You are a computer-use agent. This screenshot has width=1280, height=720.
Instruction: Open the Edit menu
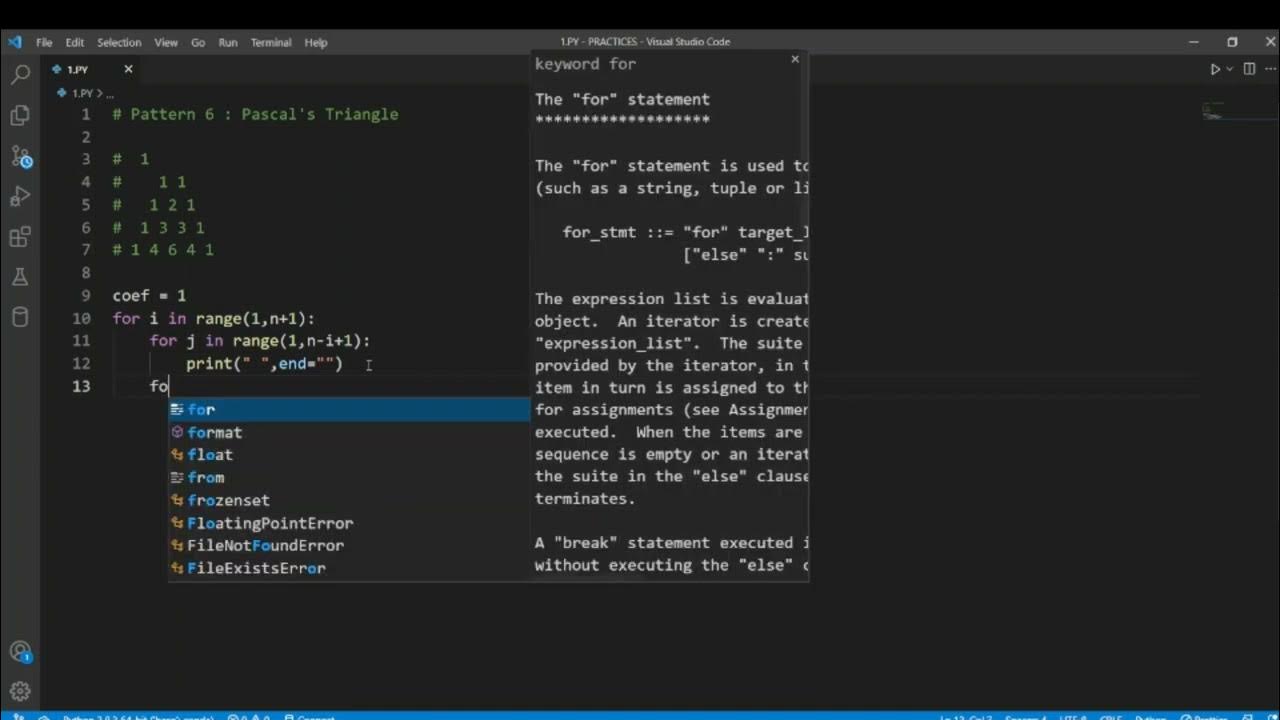(x=75, y=42)
